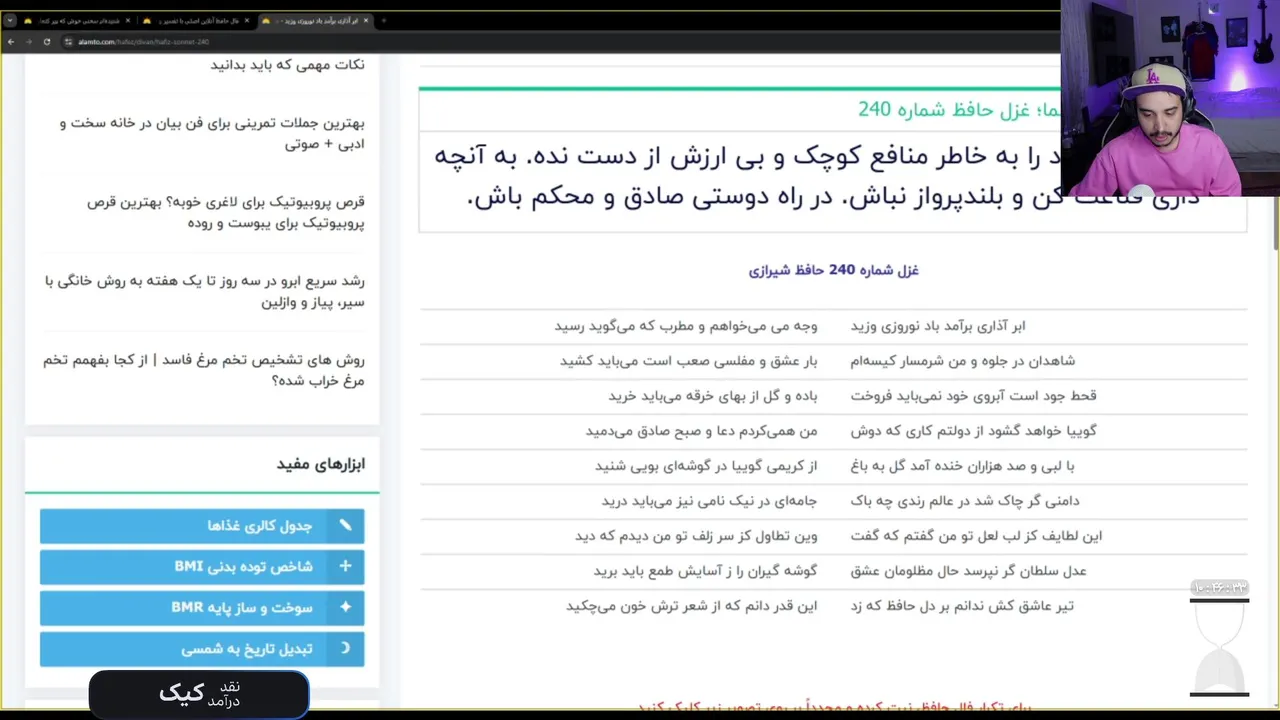Click the کیک نقد درآمد banner
Viewport: 1280px width, 720px height.
coord(199,693)
